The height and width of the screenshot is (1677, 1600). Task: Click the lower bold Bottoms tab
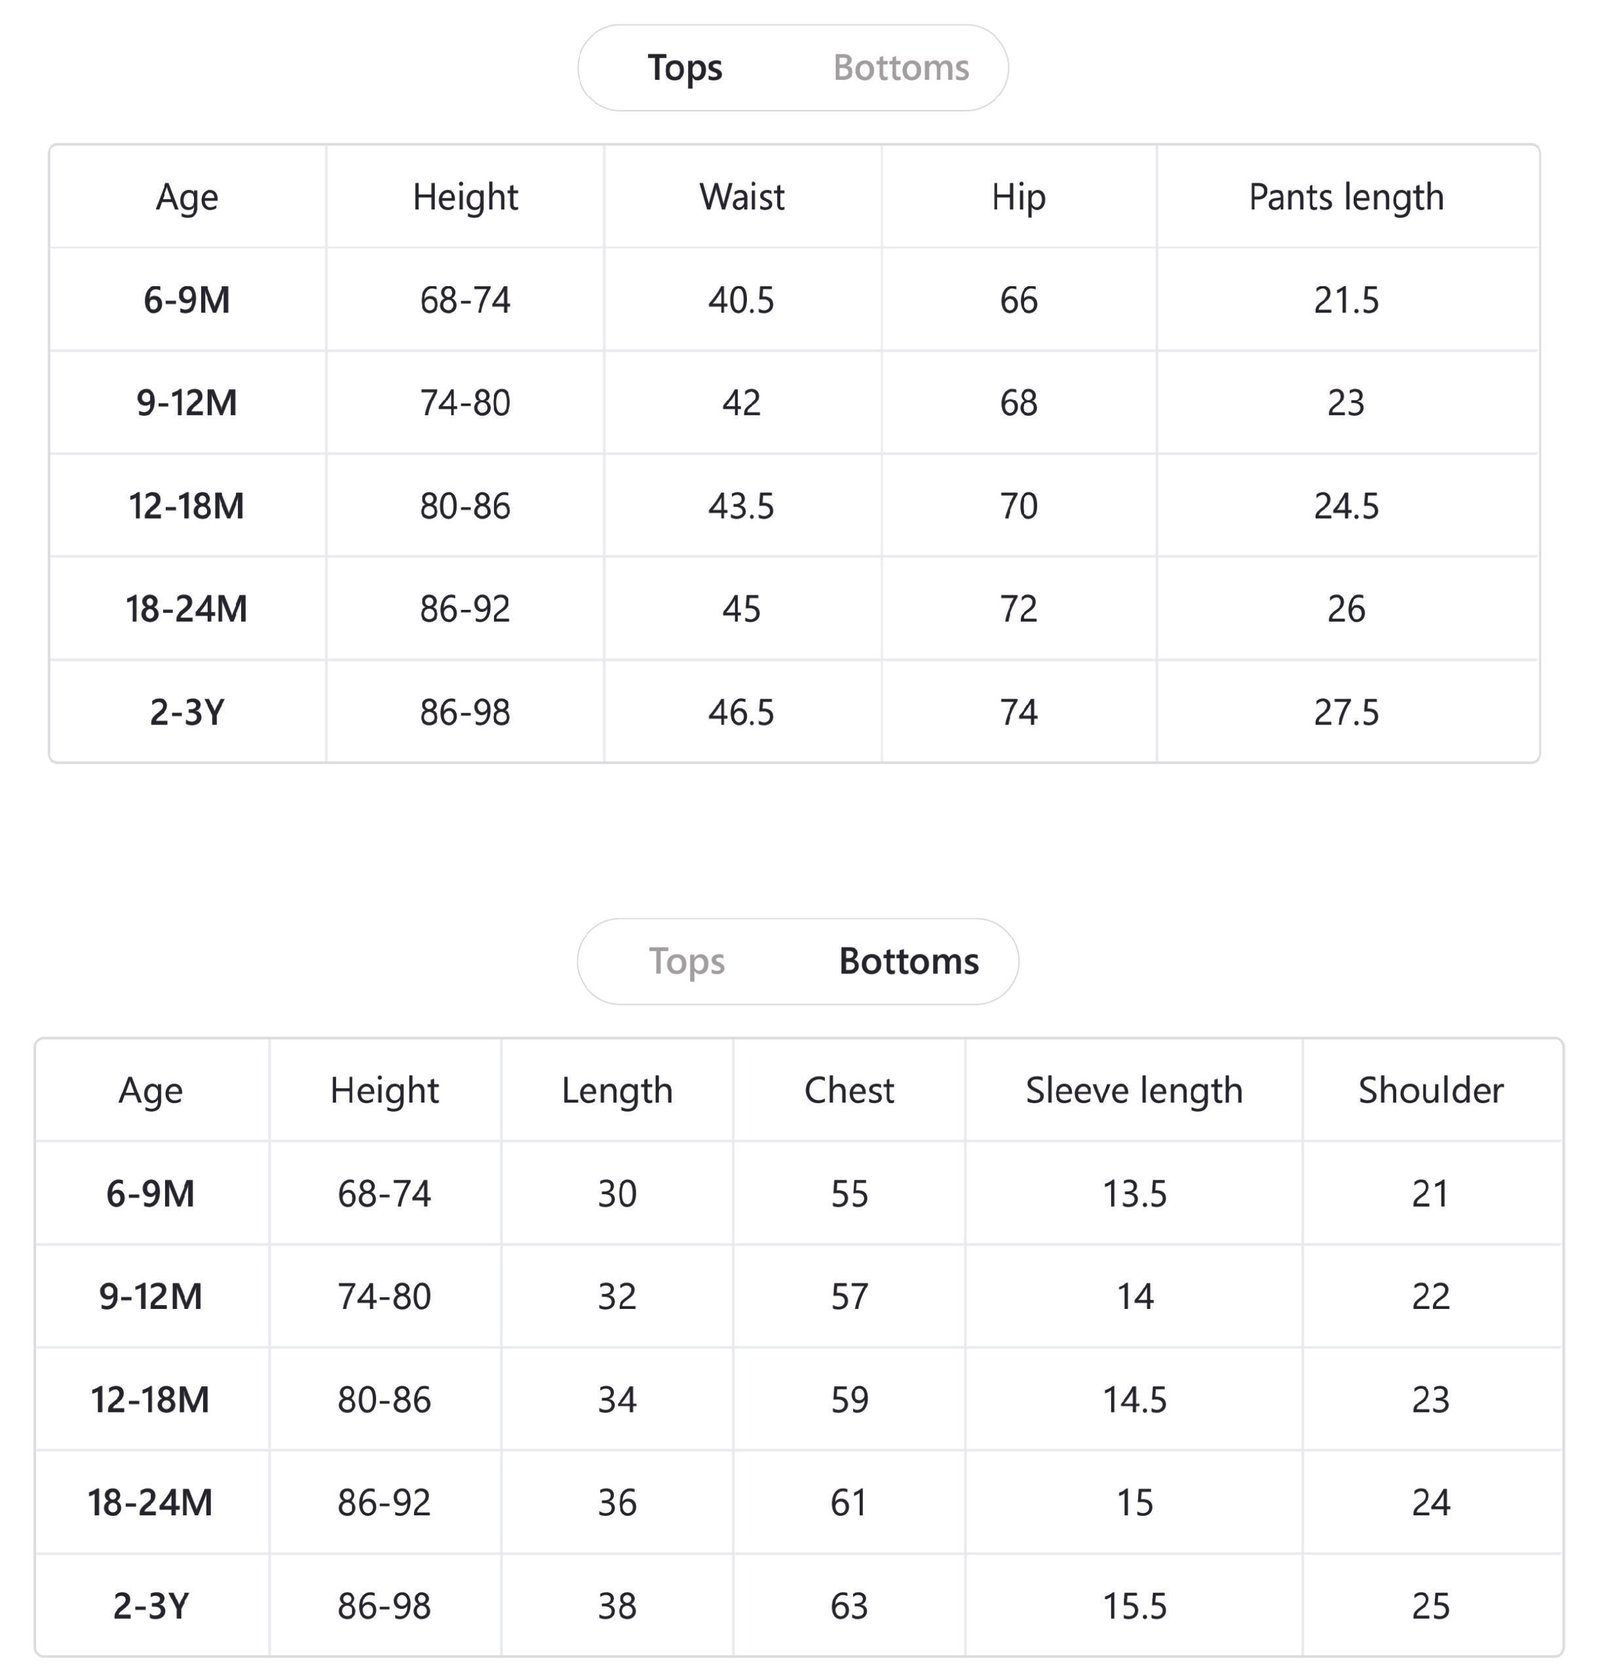(x=909, y=961)
